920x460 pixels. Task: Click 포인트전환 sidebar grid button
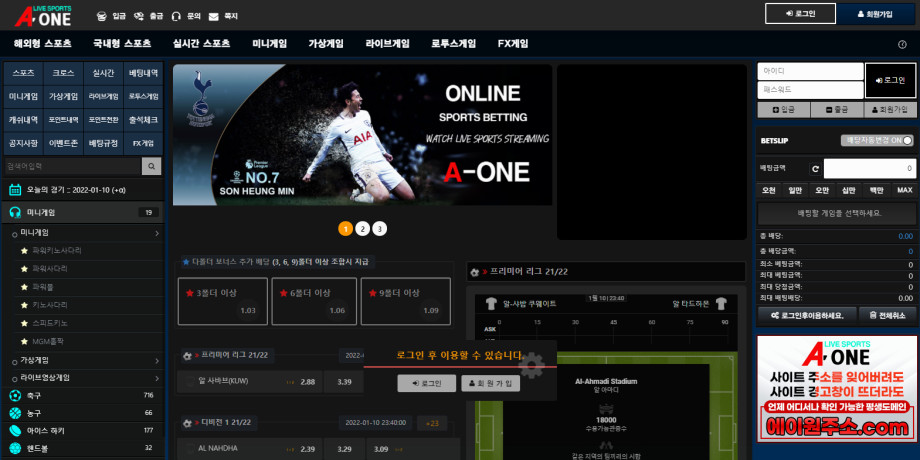(x=103, y=120)
